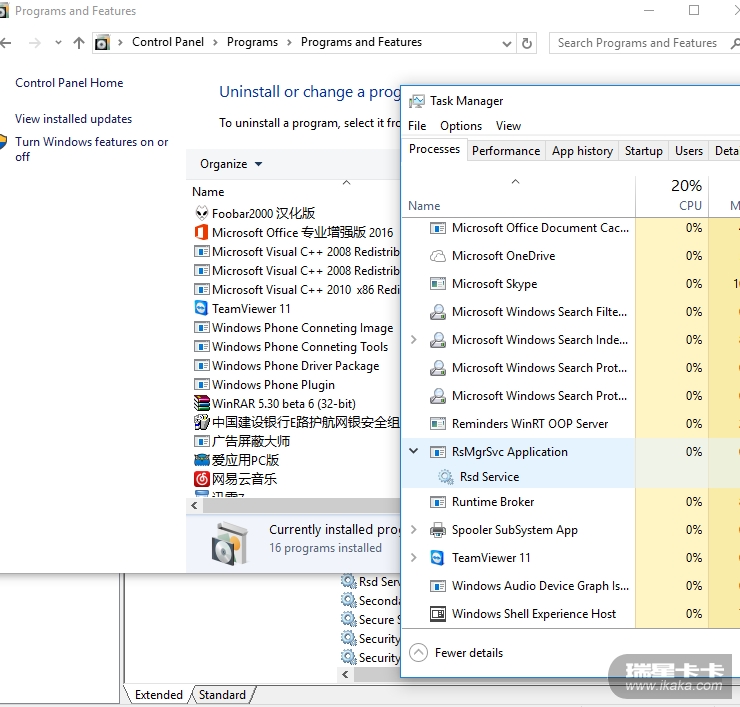Select Microsoft Visual C++ 2010 x86 entry
Viewport: 740px width, 707px height.
coord(296,289)
